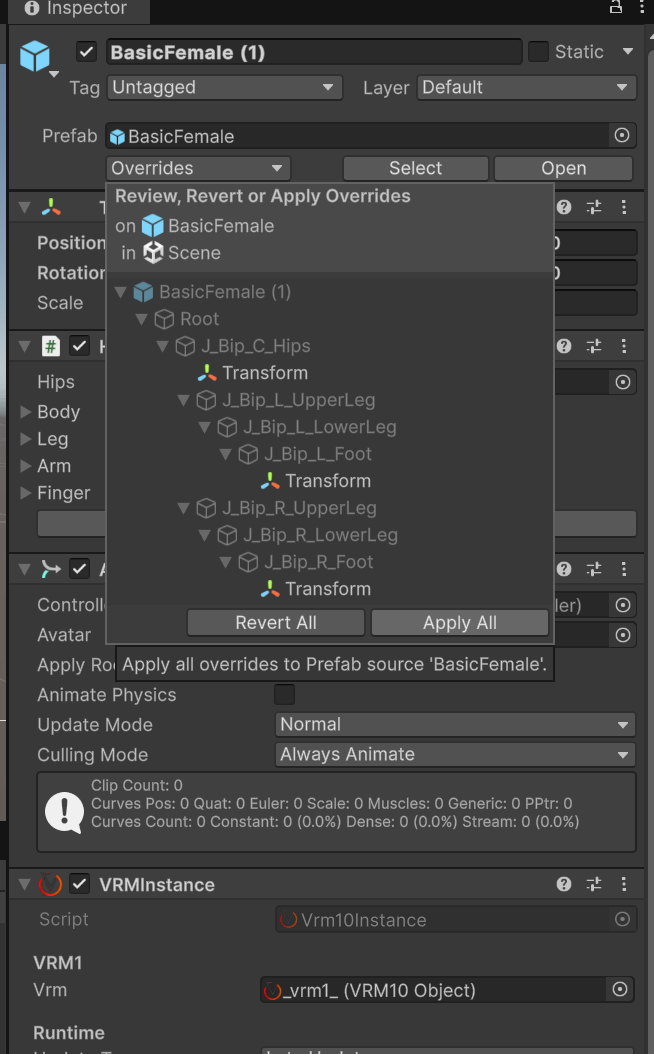Screen dimensions: 654x1054
Task: Open the Hips object picker circle
Action: pyautogui.click(x=623, y=382)
